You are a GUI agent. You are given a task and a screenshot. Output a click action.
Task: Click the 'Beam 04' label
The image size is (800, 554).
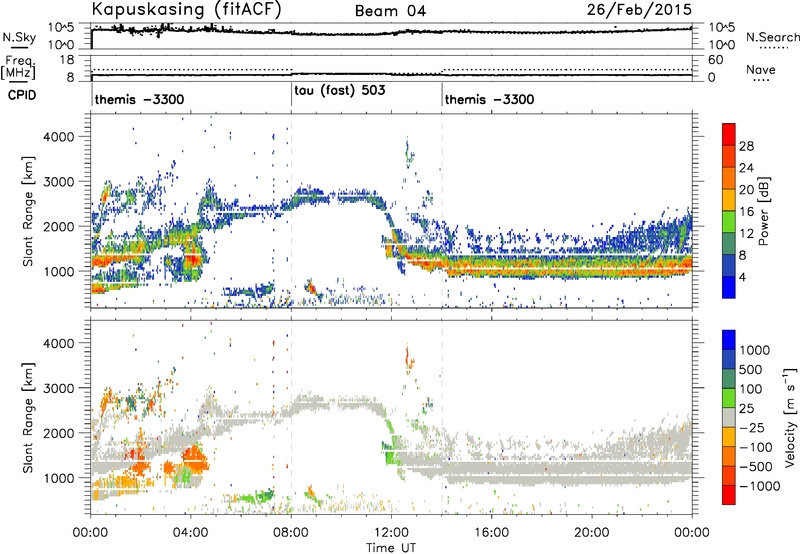pos(390,11)
